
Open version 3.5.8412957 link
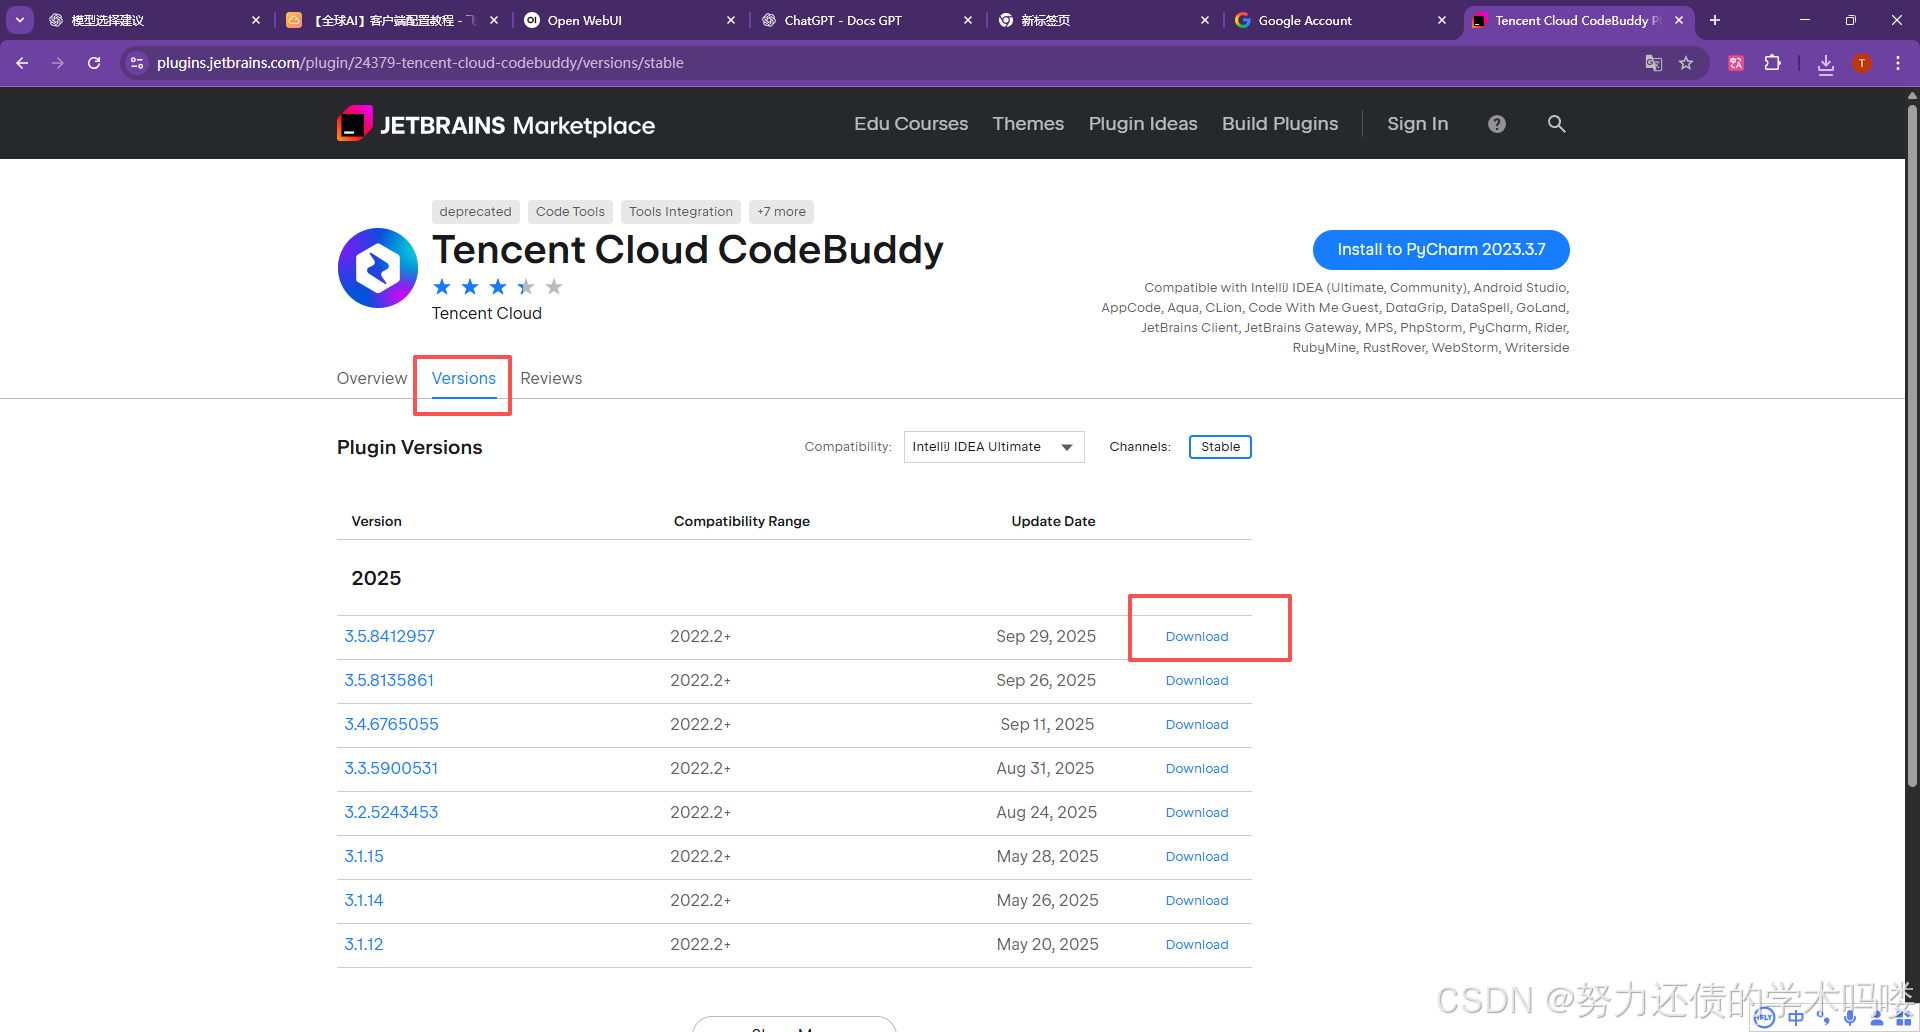390,637
